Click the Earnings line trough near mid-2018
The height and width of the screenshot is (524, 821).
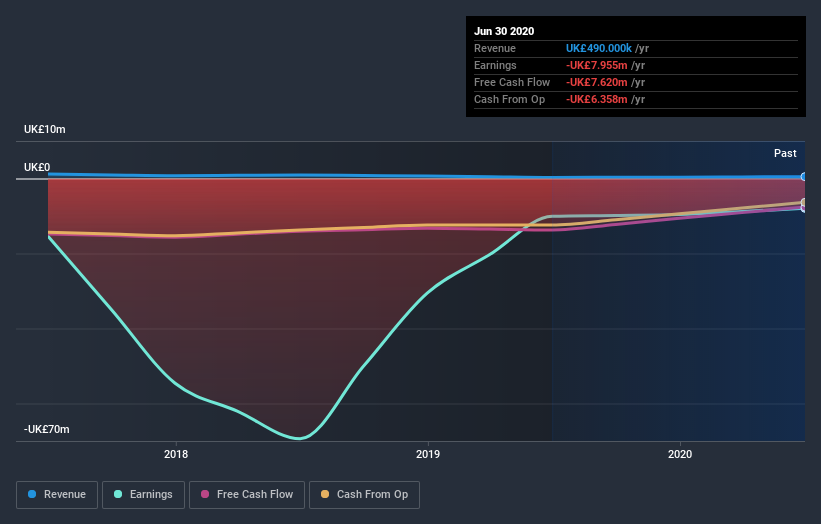[299, 438]
